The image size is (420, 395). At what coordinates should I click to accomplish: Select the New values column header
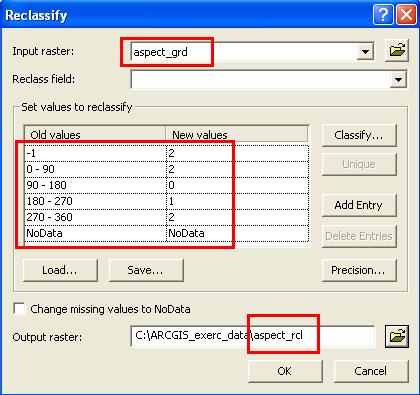point(237,135)
